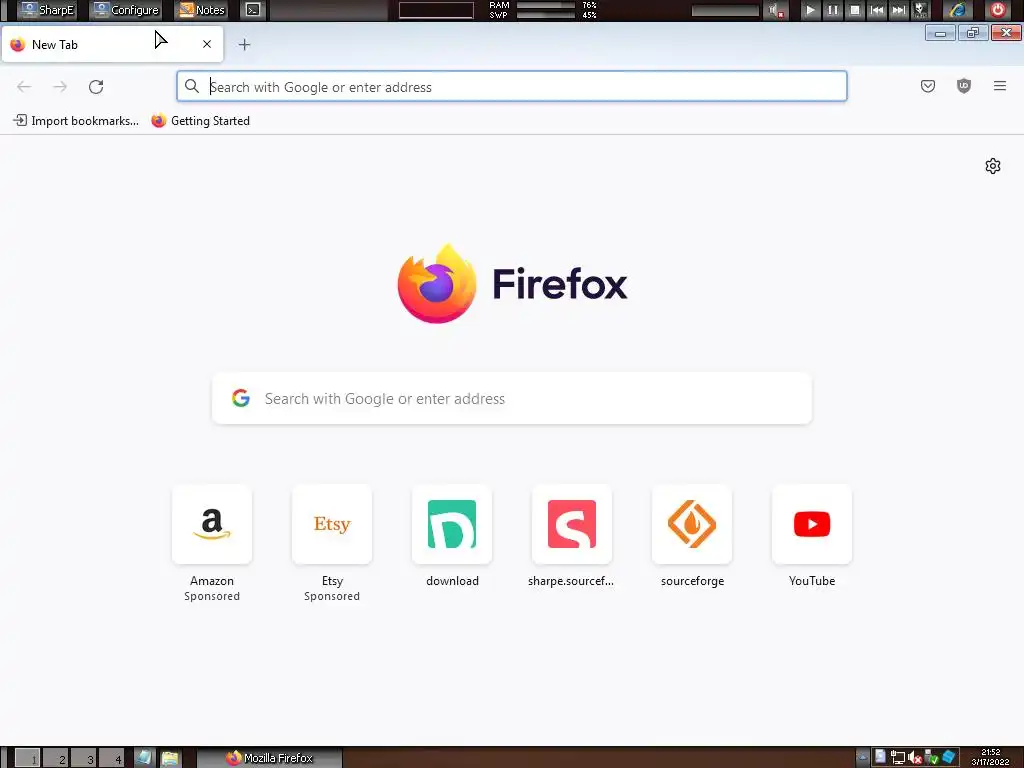Go forward one page
Screen dimensions: 1024x768
tap(60, 87)
